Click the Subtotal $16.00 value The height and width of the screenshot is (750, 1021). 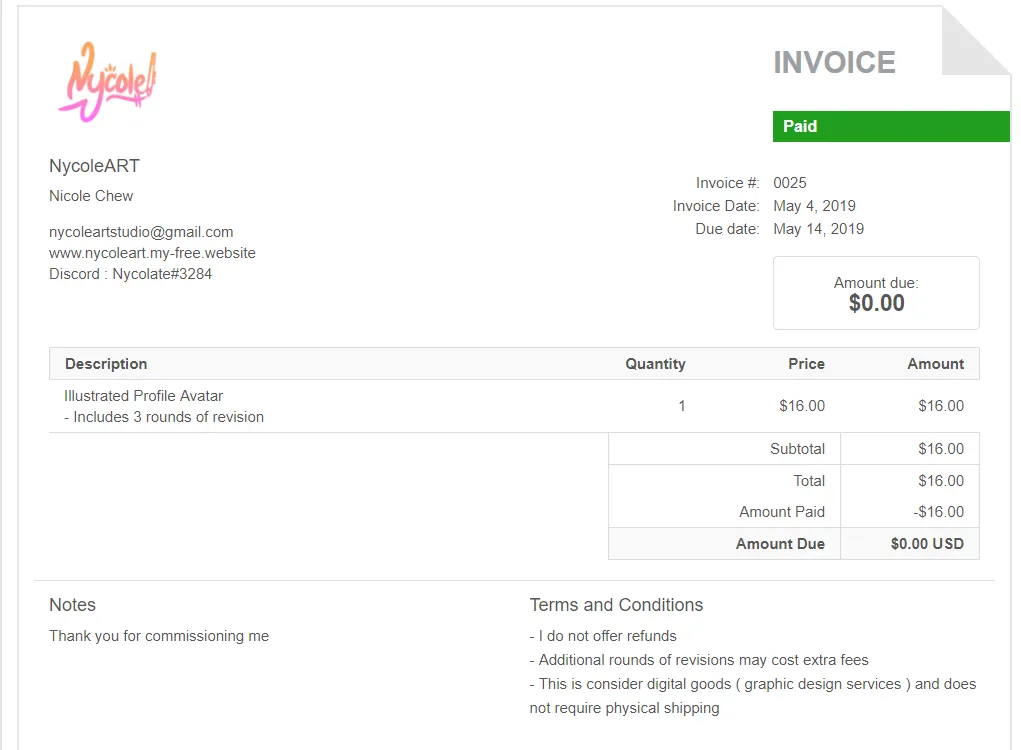click(x=941, y=449)
